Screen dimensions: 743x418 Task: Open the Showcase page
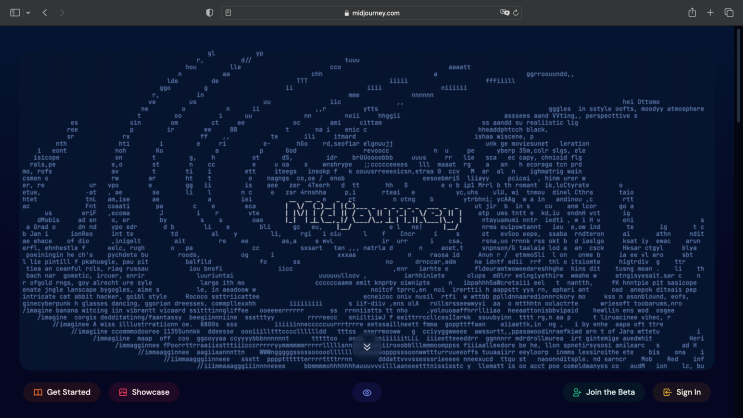(144, 392)
